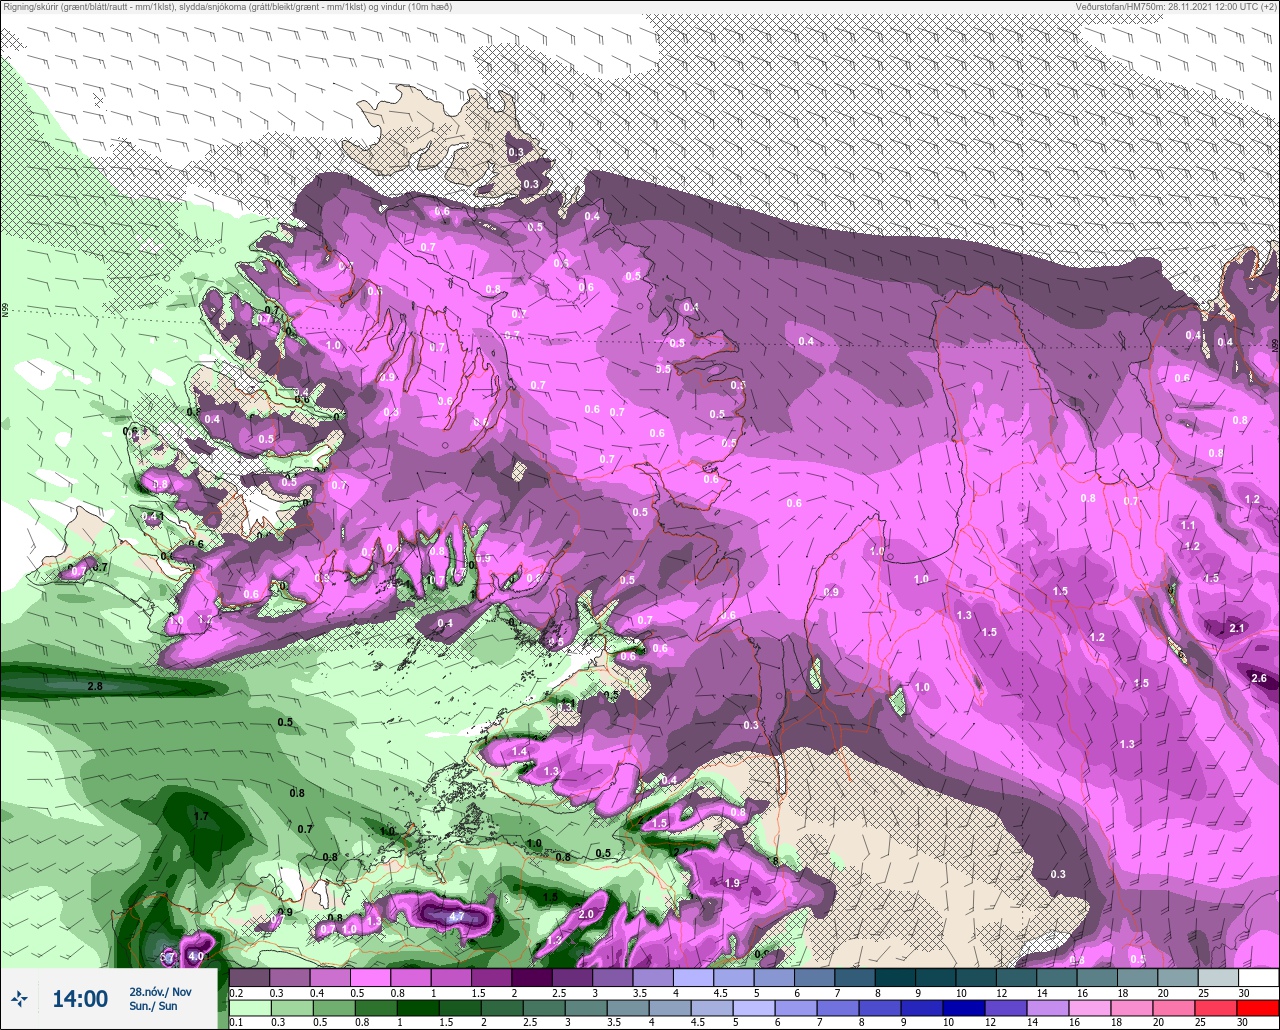This screenshot has width=1280, height=1030.
Task: Select the palest green swatch at 0.1 in legend
Action: [x=250, y=1008]
